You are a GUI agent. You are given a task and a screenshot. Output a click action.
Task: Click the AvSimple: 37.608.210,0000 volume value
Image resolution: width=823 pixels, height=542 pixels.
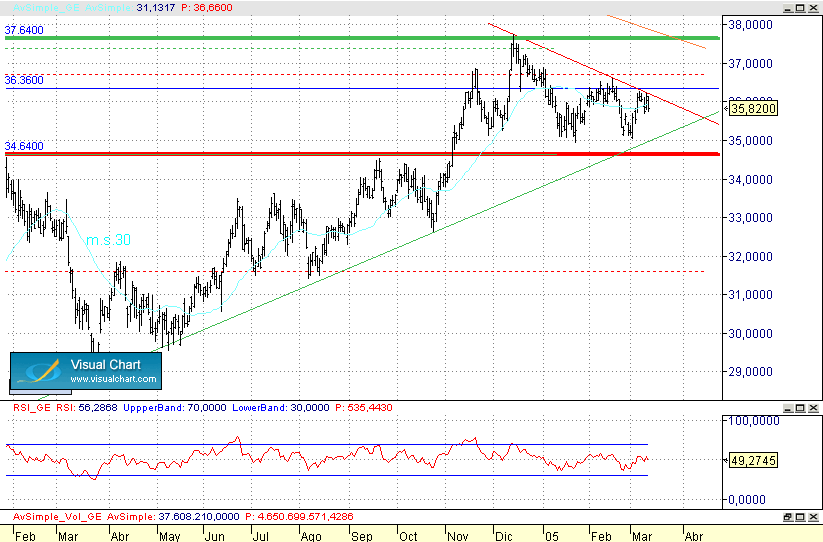pyautogui.click(x=173, y=517)
